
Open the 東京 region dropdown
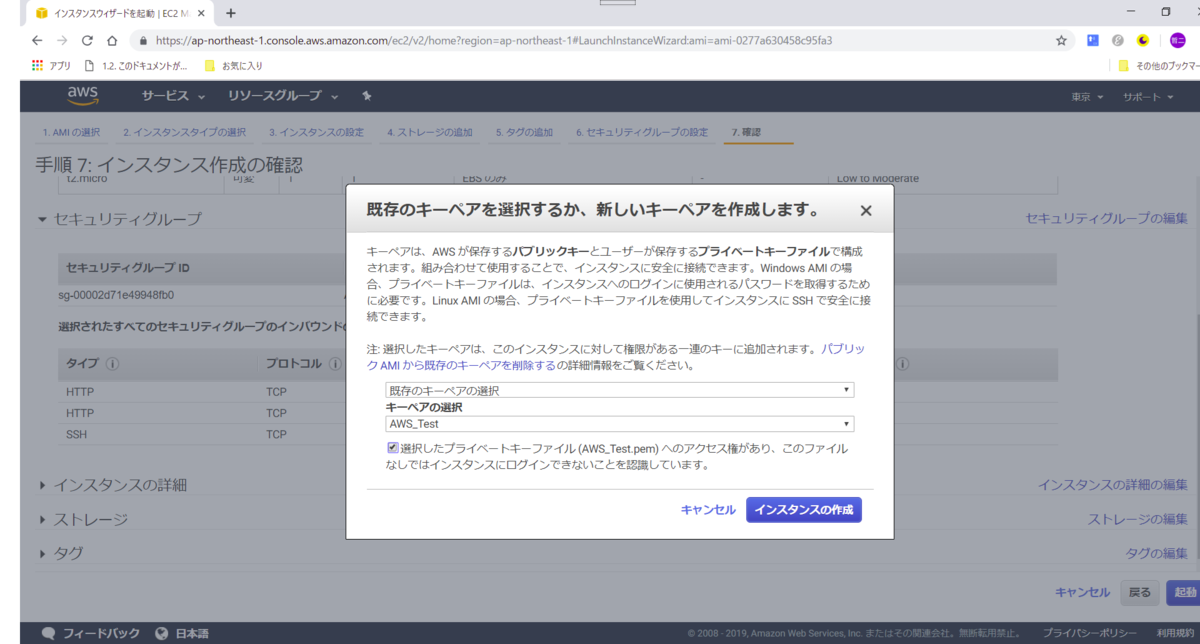click(1086, 97)
